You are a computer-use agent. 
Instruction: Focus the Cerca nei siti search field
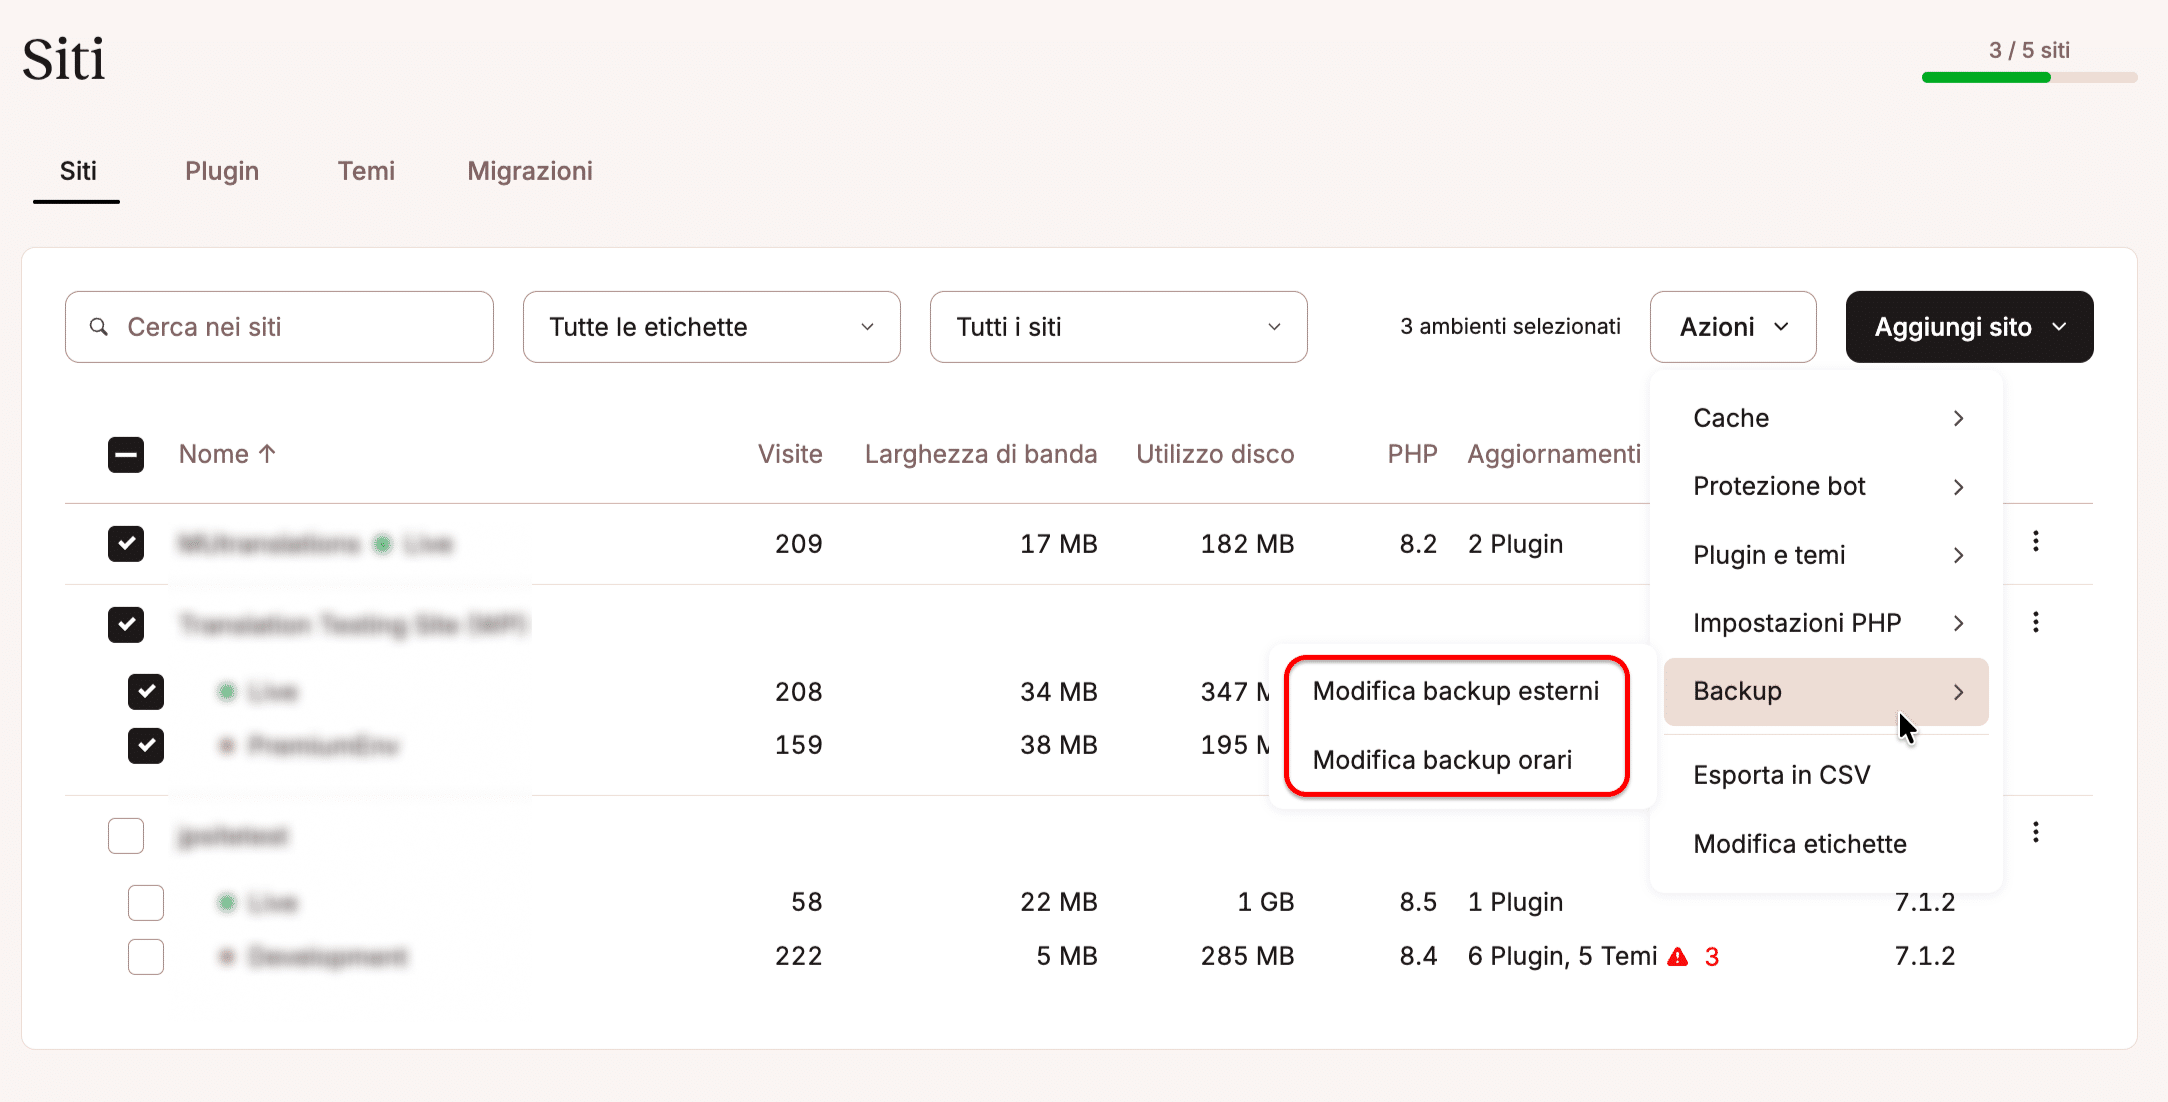(279, 327)
